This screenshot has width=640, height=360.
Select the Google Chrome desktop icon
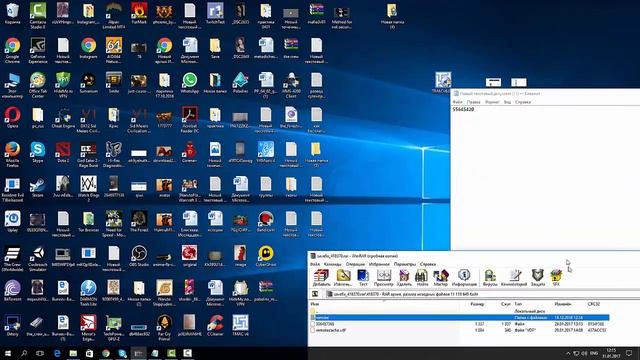13,50
